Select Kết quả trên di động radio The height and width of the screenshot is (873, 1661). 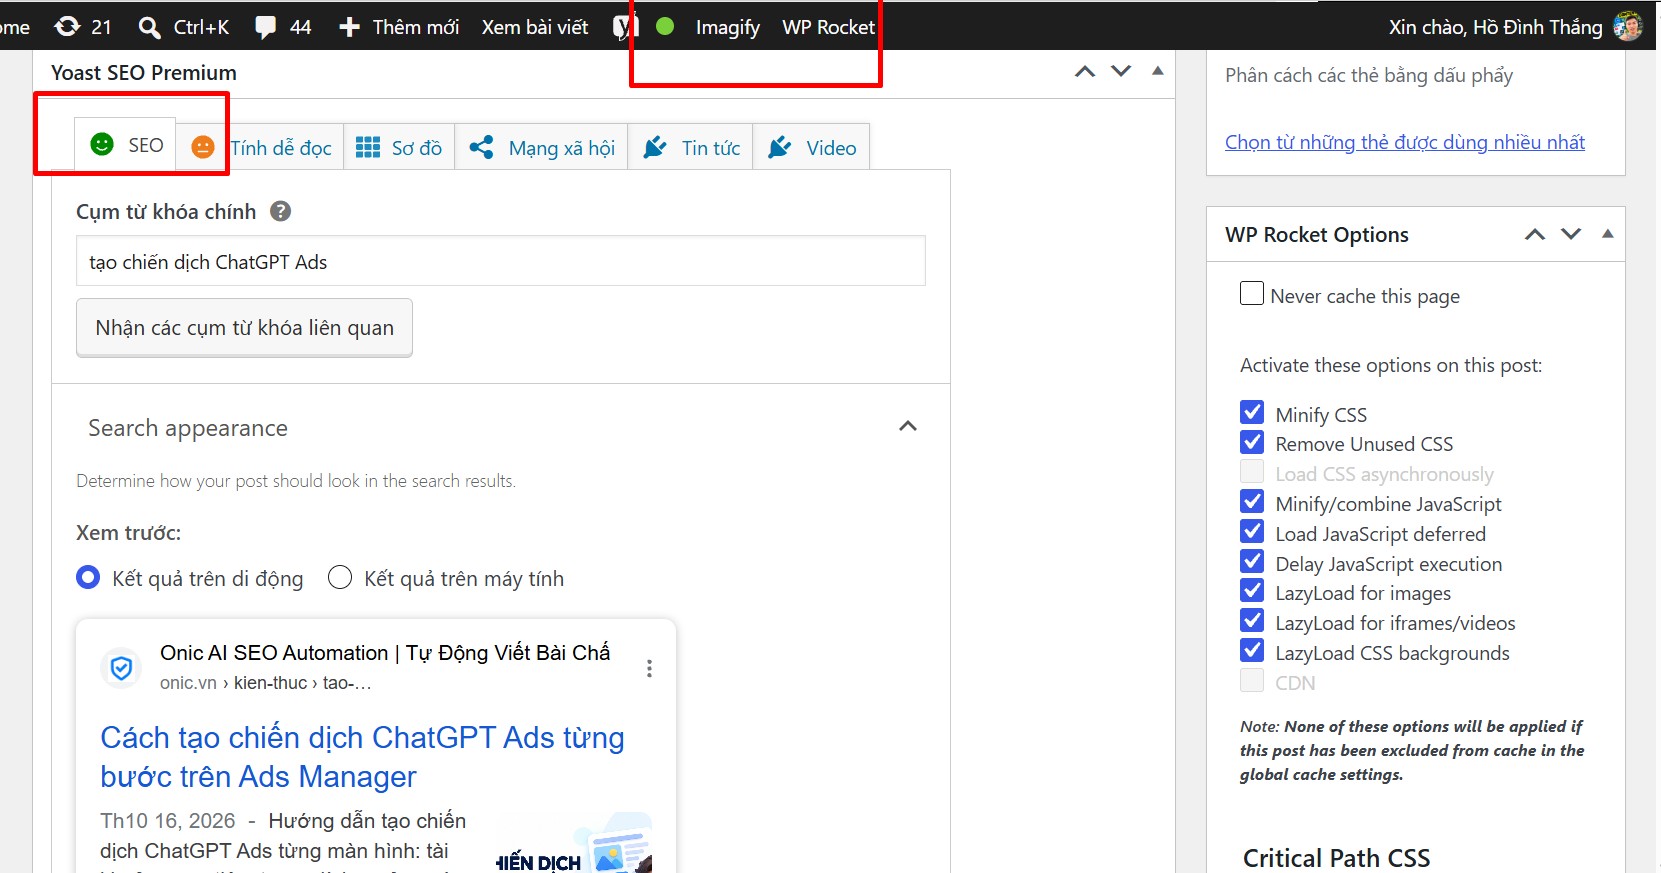[x=88, y=578]
